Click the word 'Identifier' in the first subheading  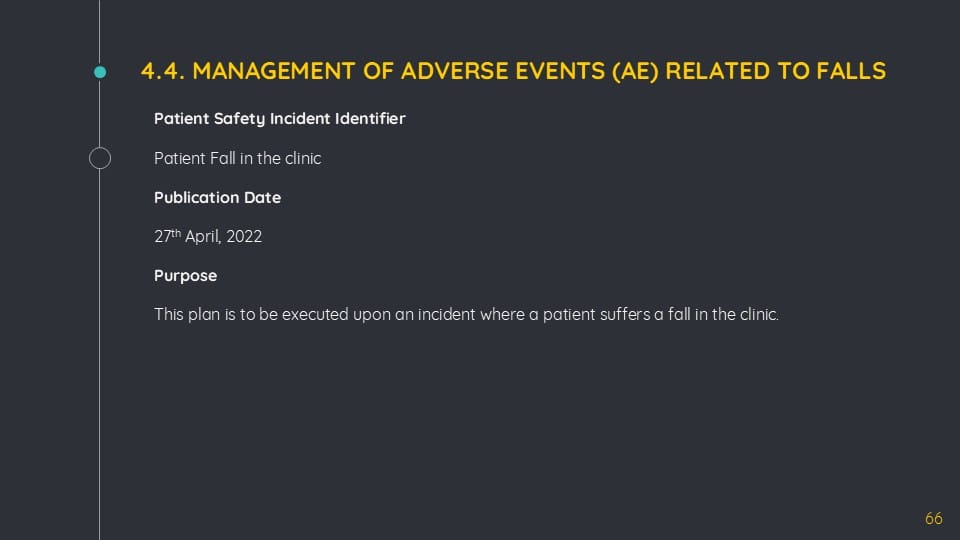coord(370,119)
